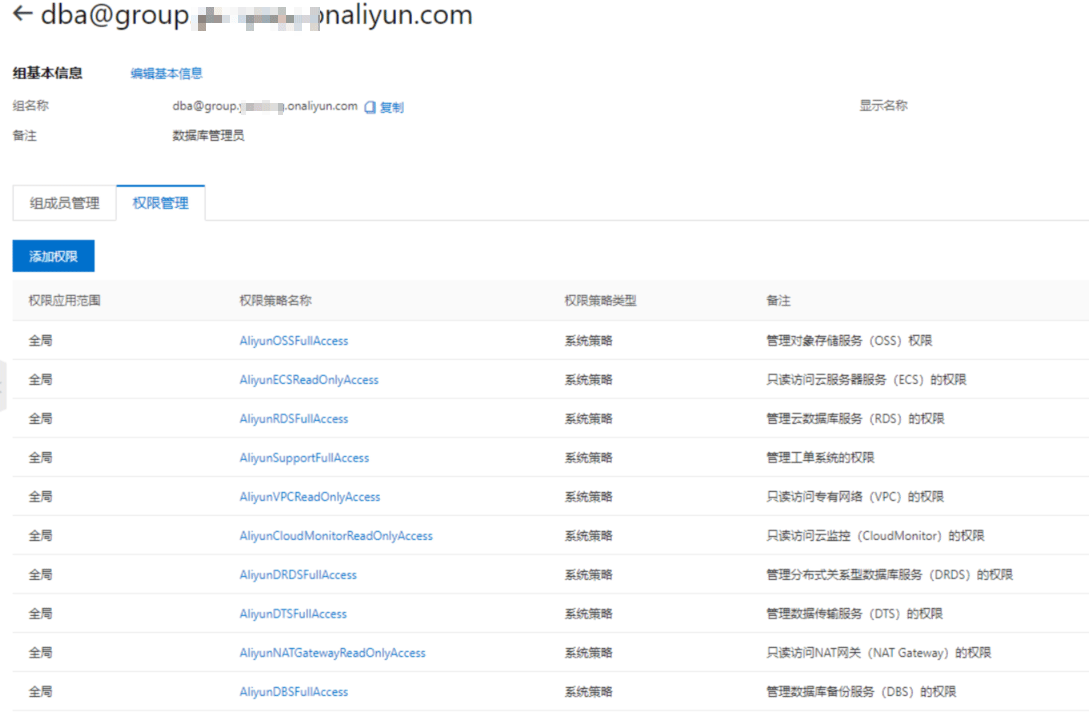This screenshot has height=715, width=1089.
Task: Open AliyunDRDSFullAccess policy link
Action: pos(298,575)
